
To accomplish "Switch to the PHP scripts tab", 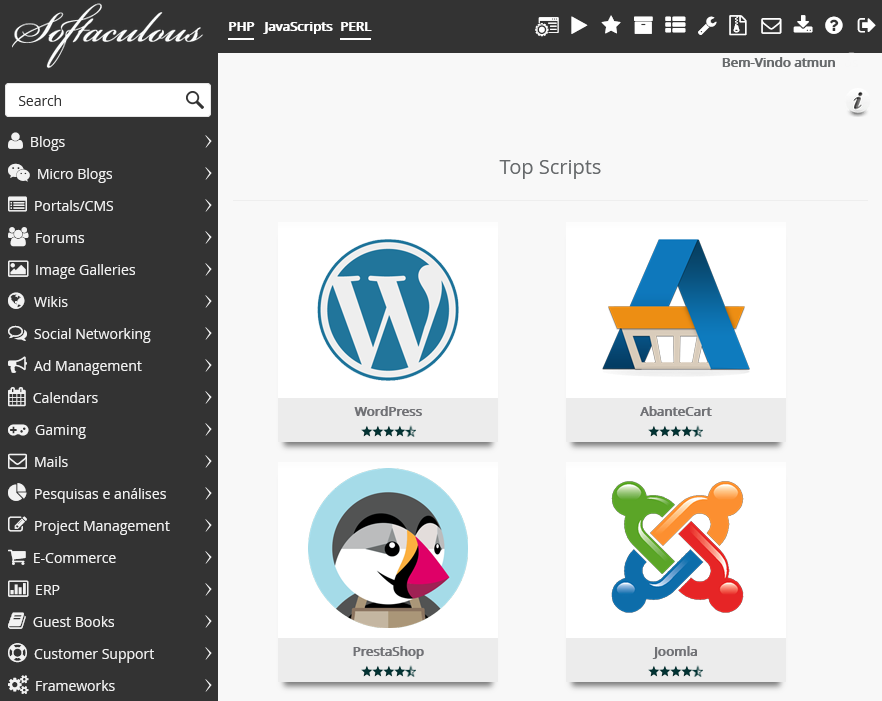I will point(241,27).
